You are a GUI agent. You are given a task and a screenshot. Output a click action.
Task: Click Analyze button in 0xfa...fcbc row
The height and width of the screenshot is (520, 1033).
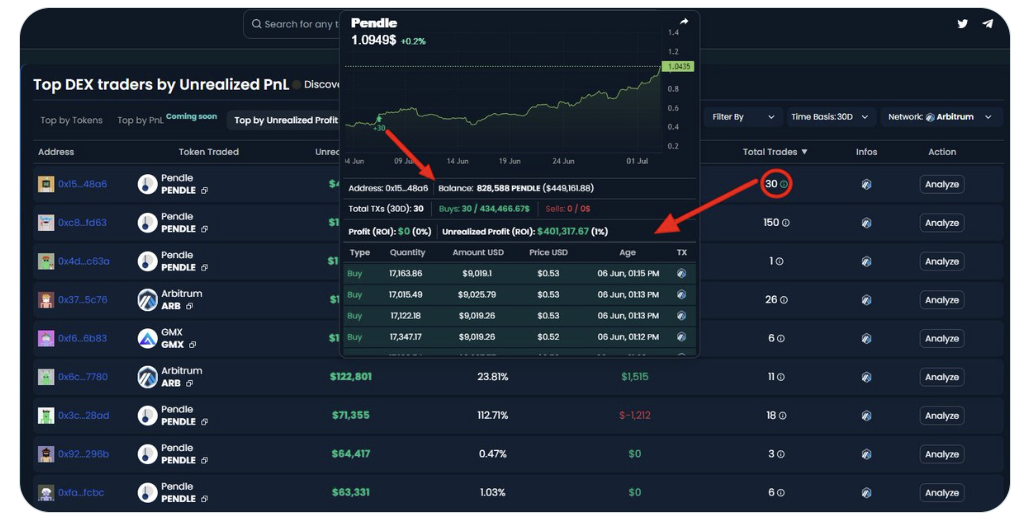click(x=941, y=492)
